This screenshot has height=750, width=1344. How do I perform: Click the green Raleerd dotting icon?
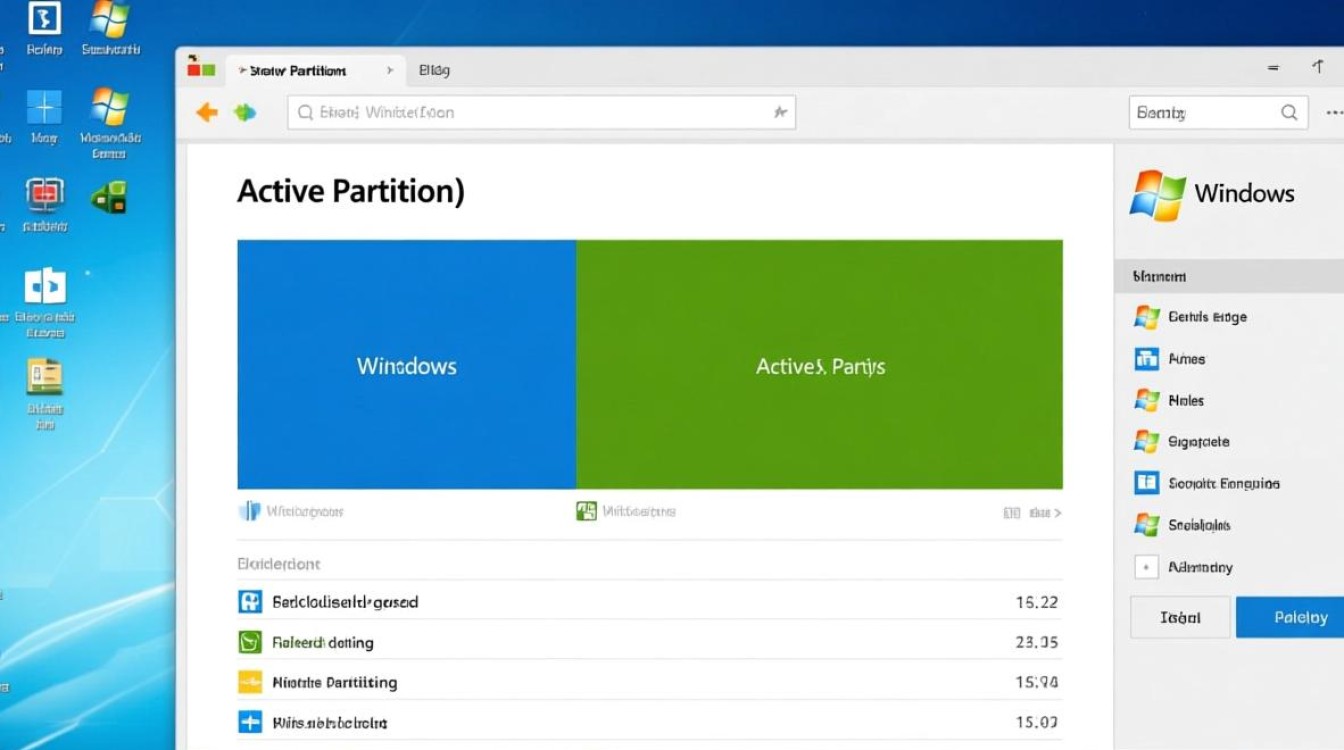[x=250, y=641]
